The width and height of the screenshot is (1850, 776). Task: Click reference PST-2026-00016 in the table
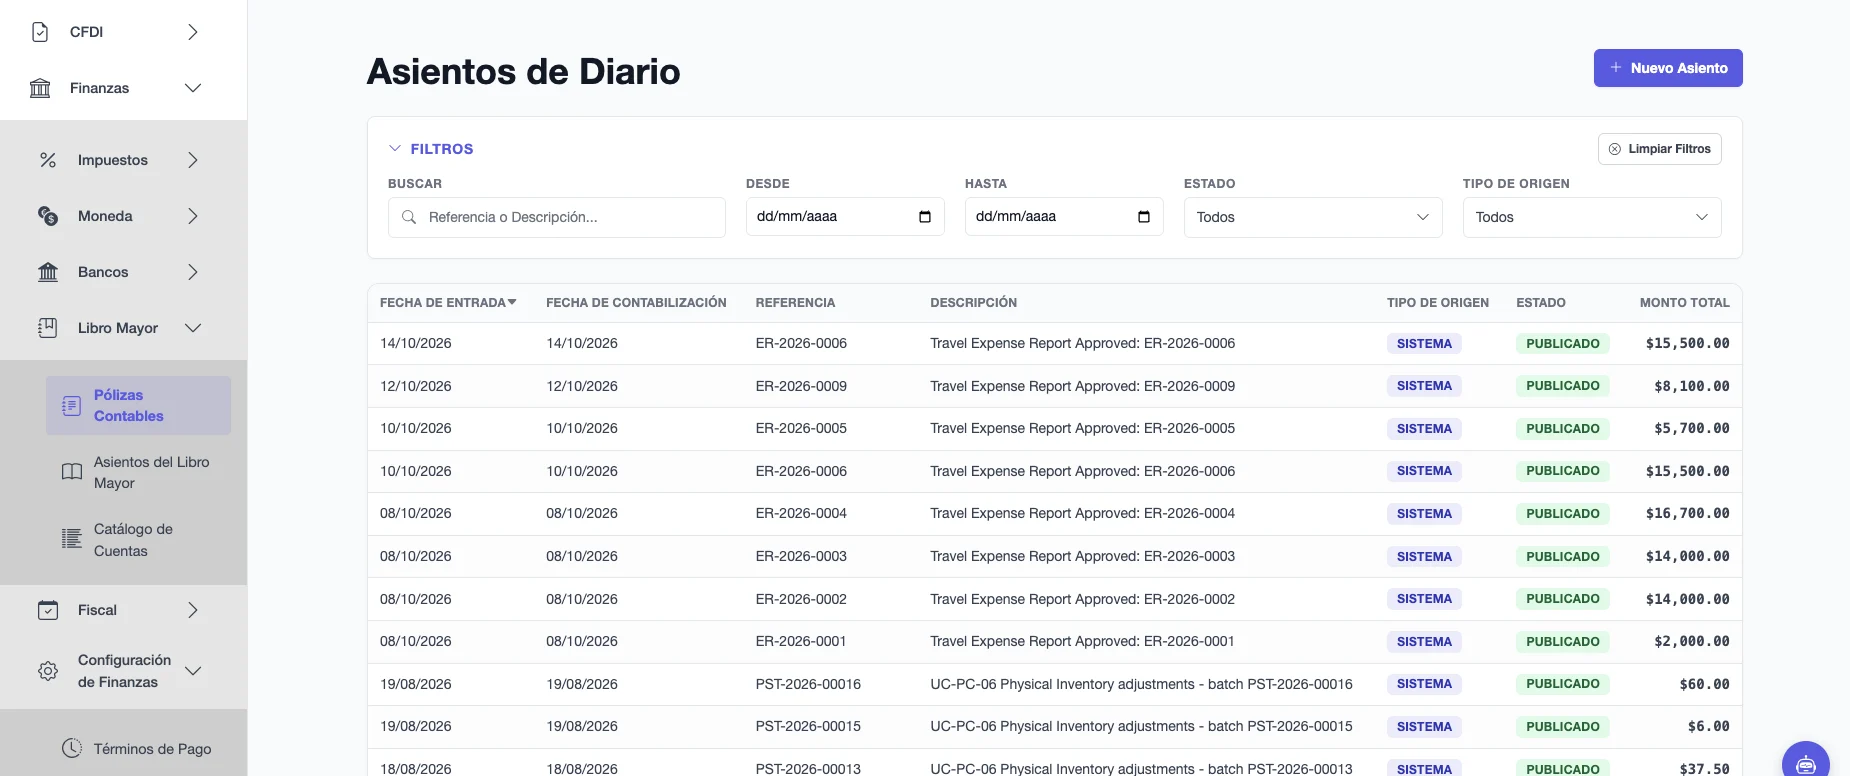coord(808,684)
